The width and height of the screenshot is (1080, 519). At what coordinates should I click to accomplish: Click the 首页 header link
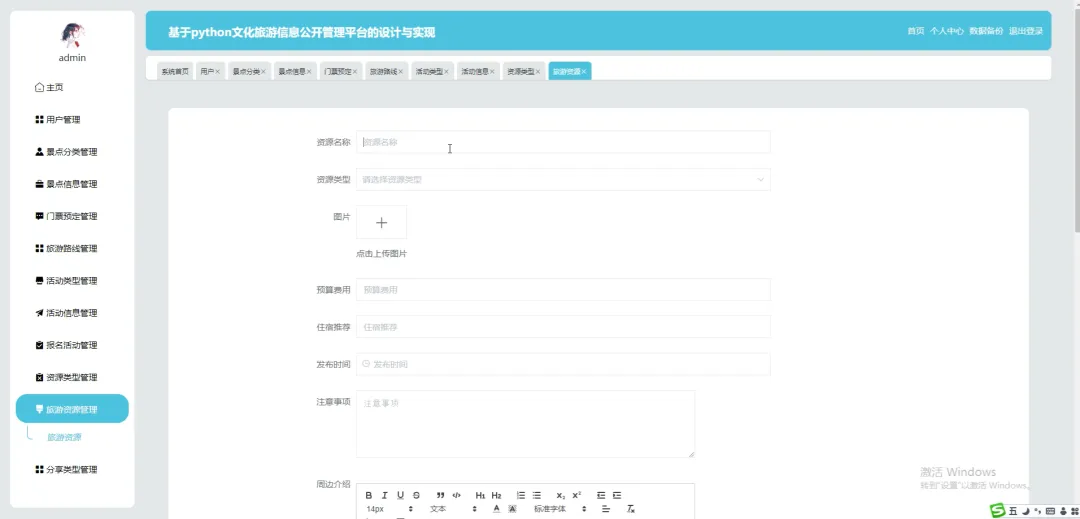pos(915,31)
